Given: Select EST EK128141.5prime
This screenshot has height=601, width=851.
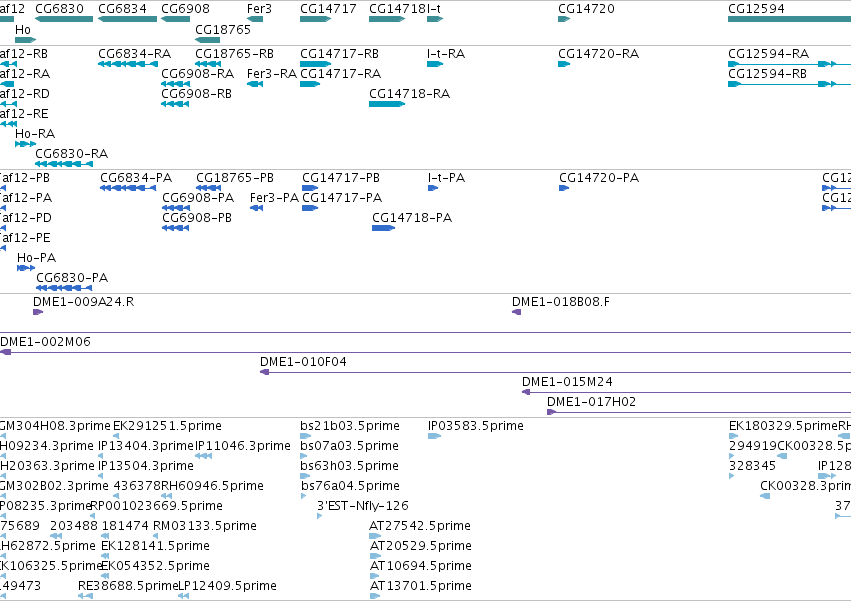Looking at the screenshot, I should pos(105,556).
